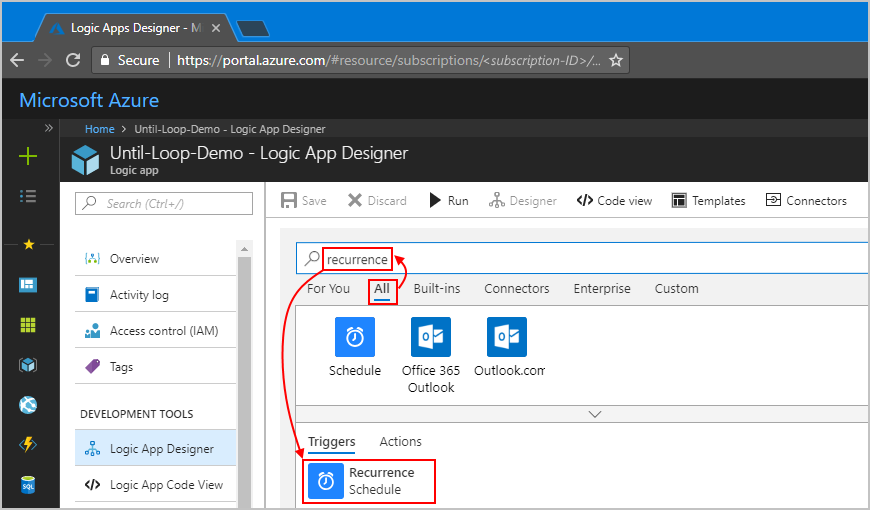Image resolution: width=870 pixels, height=510 pixels.
Task: Click the Run button in toolbar
Action: point(448,201)
